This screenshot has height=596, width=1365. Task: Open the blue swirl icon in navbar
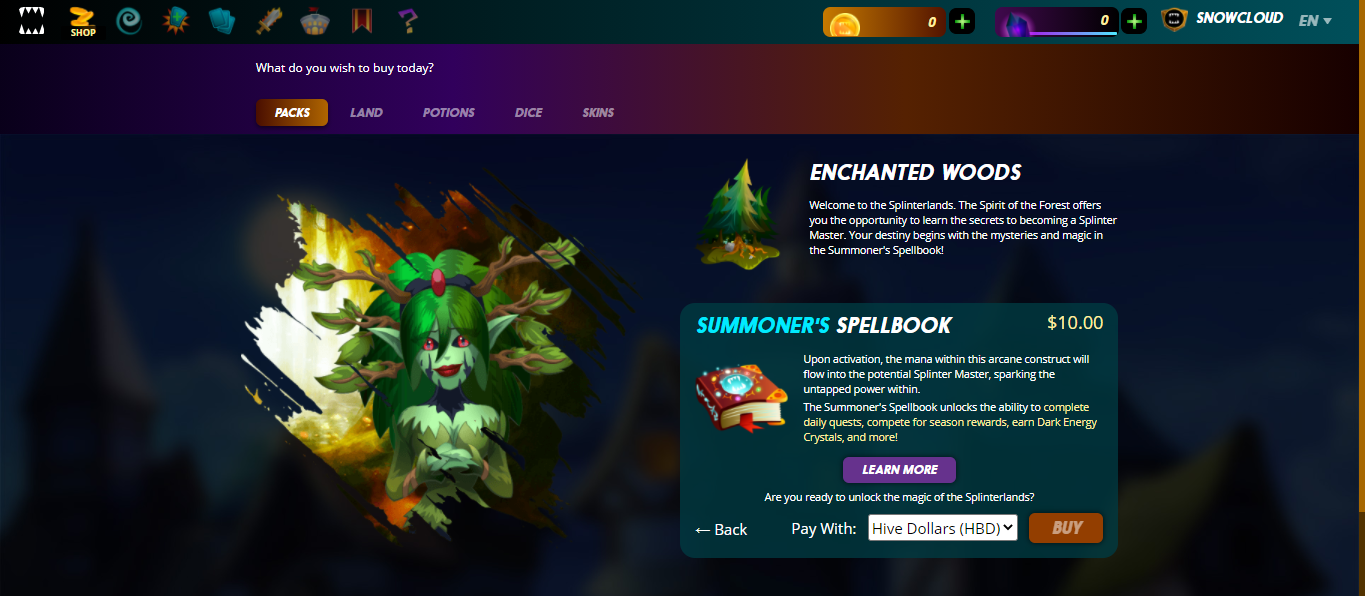[x=129, y=21]
